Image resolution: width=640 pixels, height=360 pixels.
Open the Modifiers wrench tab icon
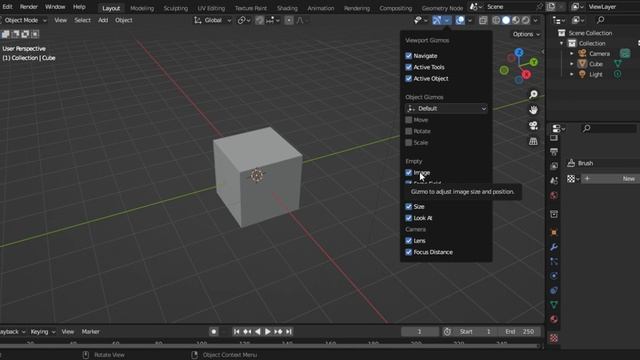point(554,247)
